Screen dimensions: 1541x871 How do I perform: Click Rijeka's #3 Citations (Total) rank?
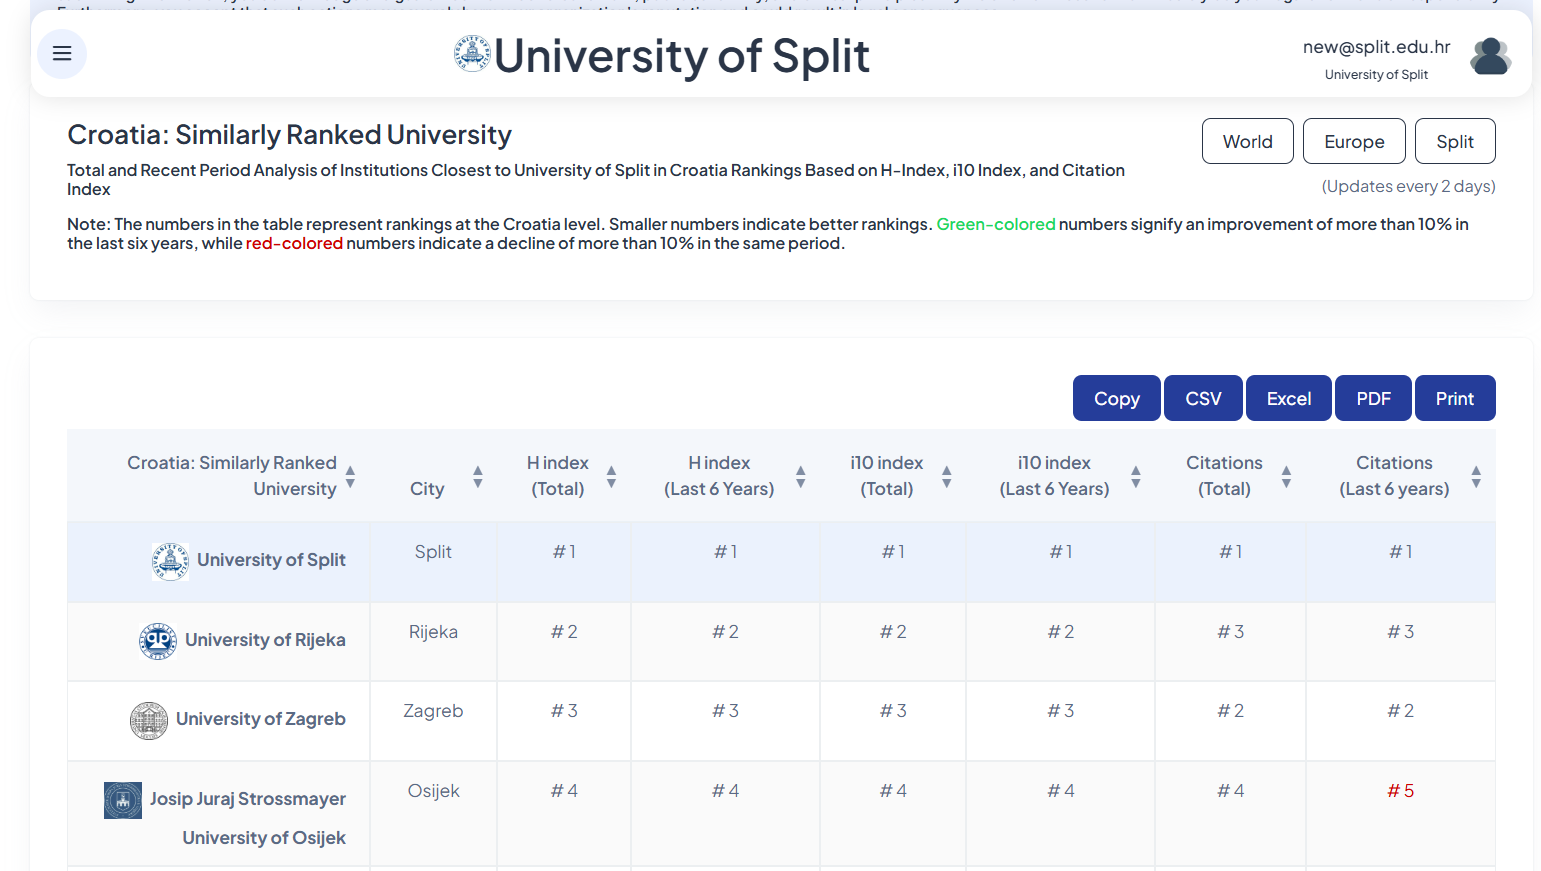[x=1230, y=632]
